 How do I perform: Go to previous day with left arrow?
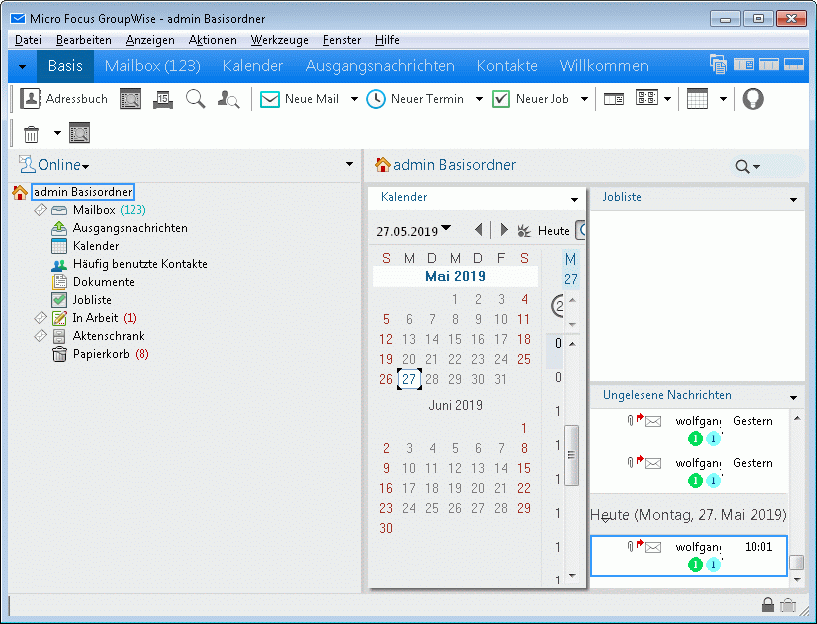pos(478,230)
